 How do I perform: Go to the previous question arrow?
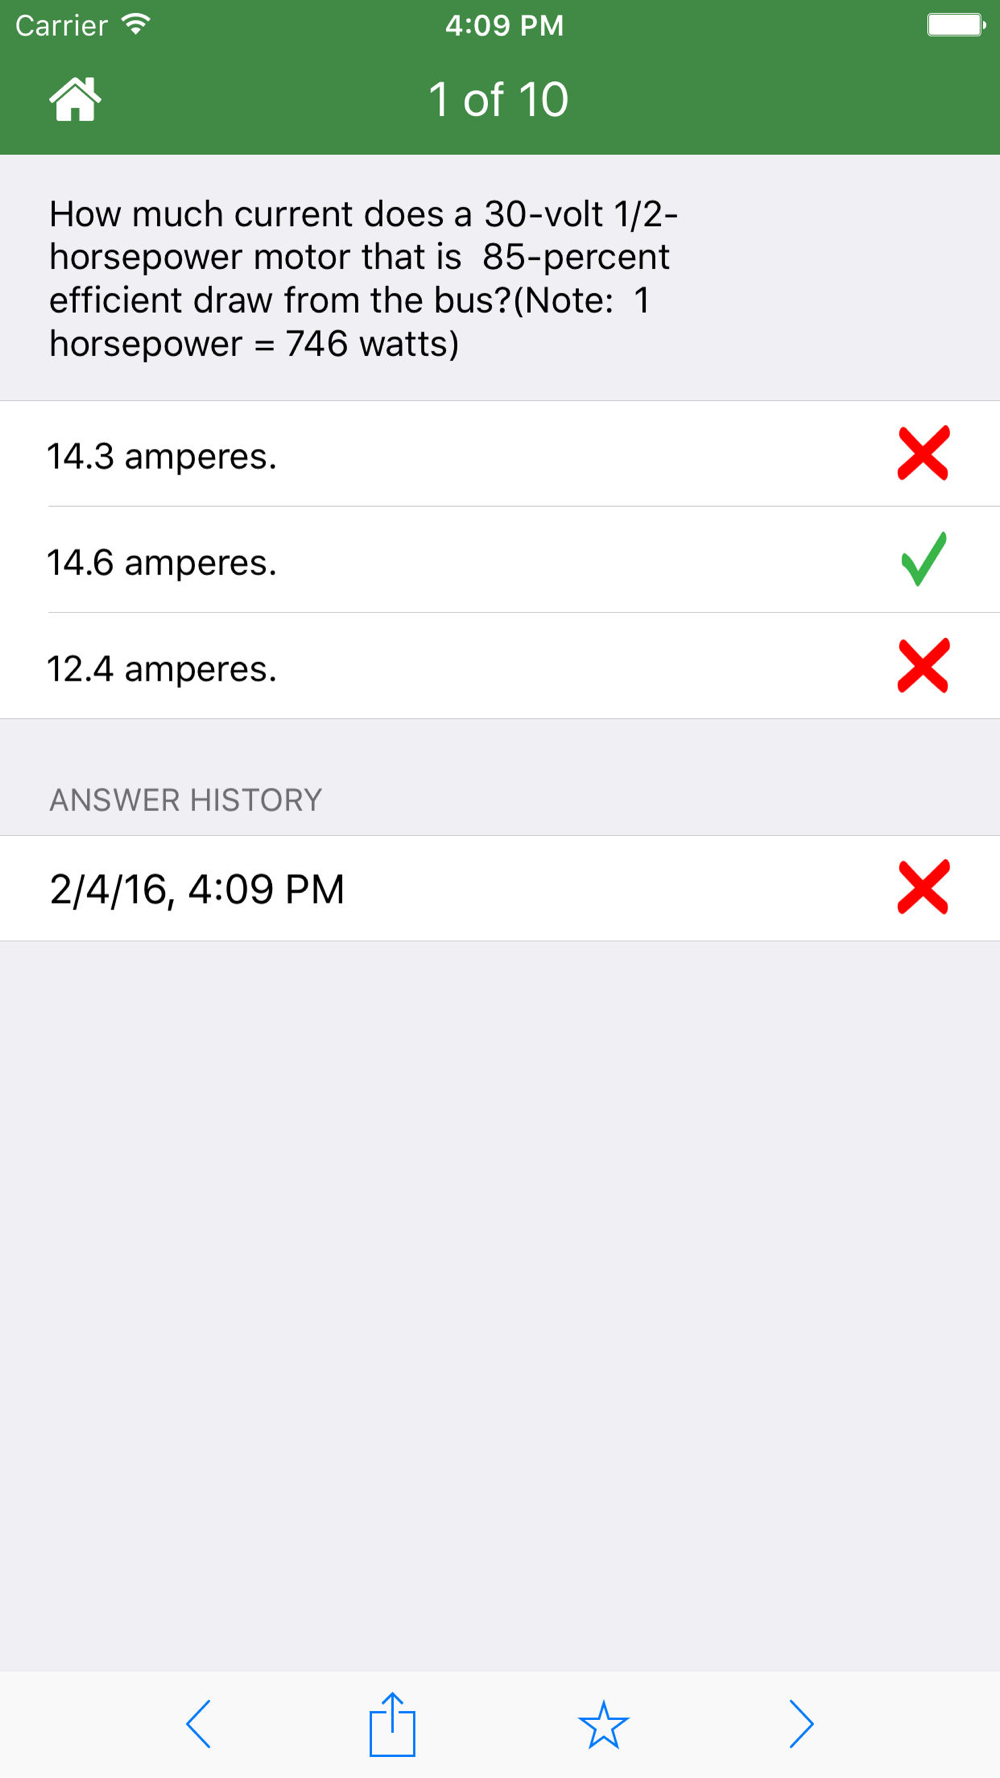(x=198, y=1724)
